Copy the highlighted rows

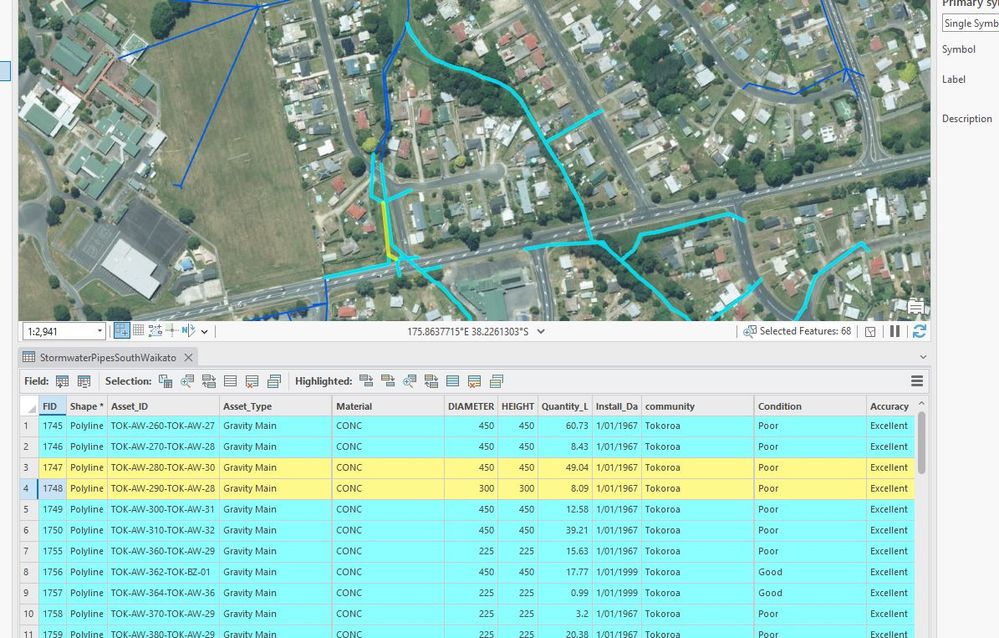point(496,381)
